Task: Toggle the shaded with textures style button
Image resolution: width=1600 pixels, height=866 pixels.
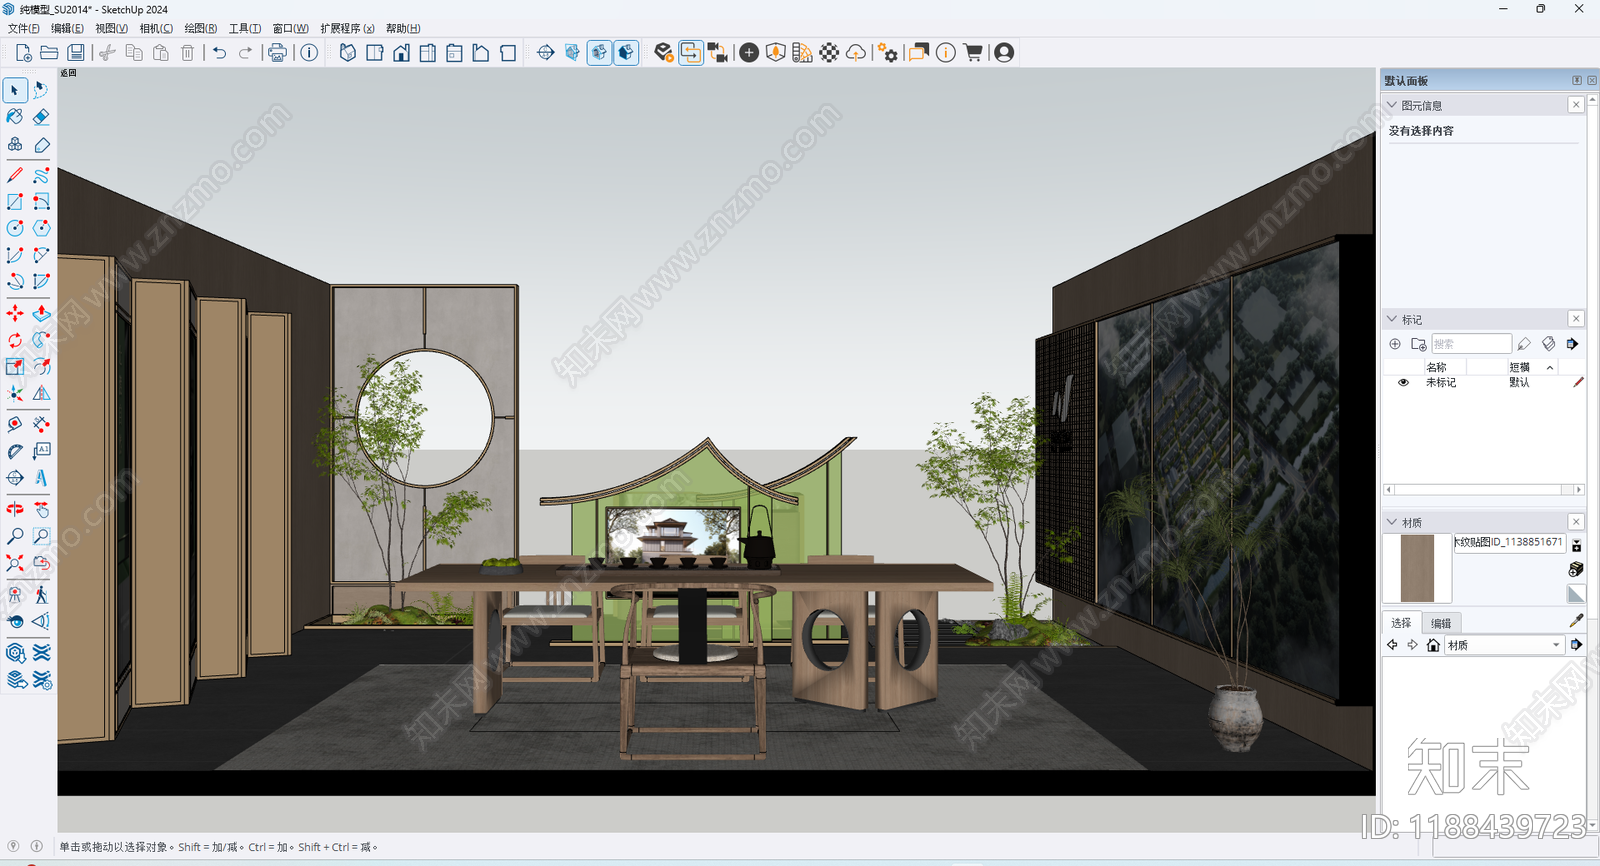Action: [x=626, y=53]
